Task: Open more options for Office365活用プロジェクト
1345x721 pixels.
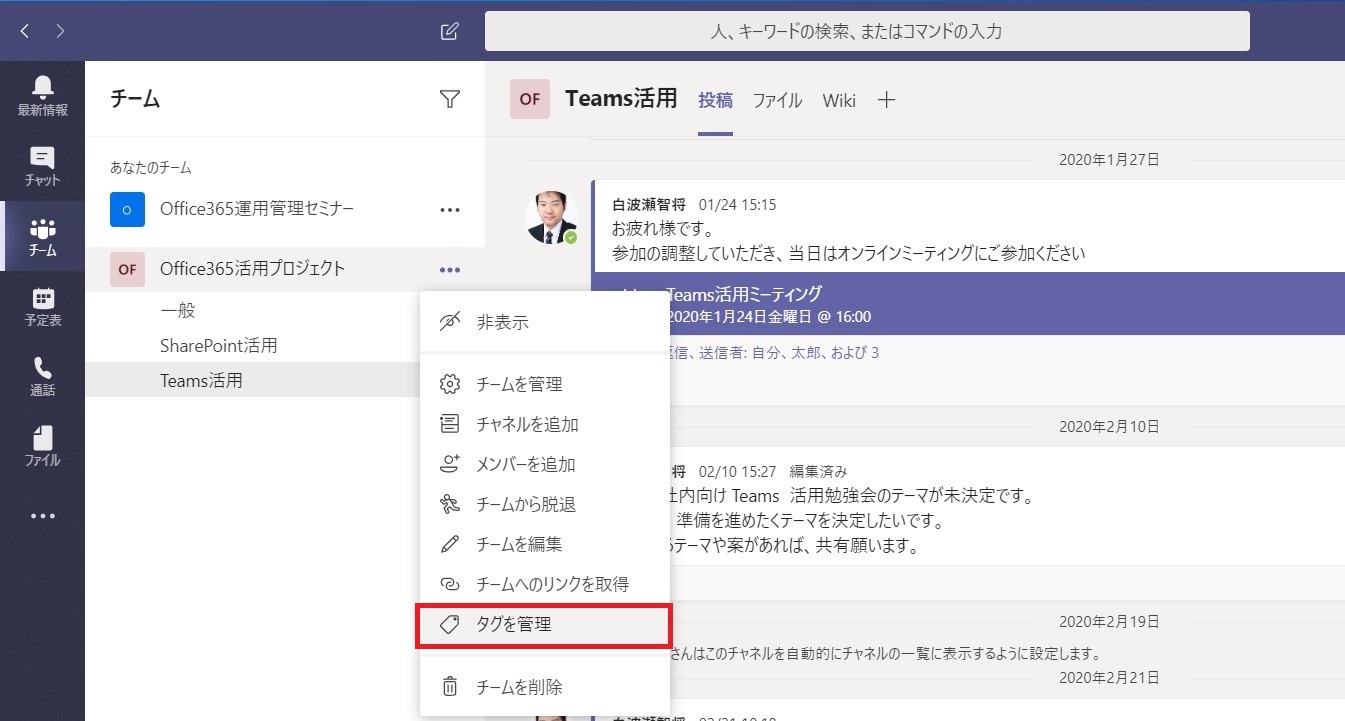Action: (x=450, y=269)
